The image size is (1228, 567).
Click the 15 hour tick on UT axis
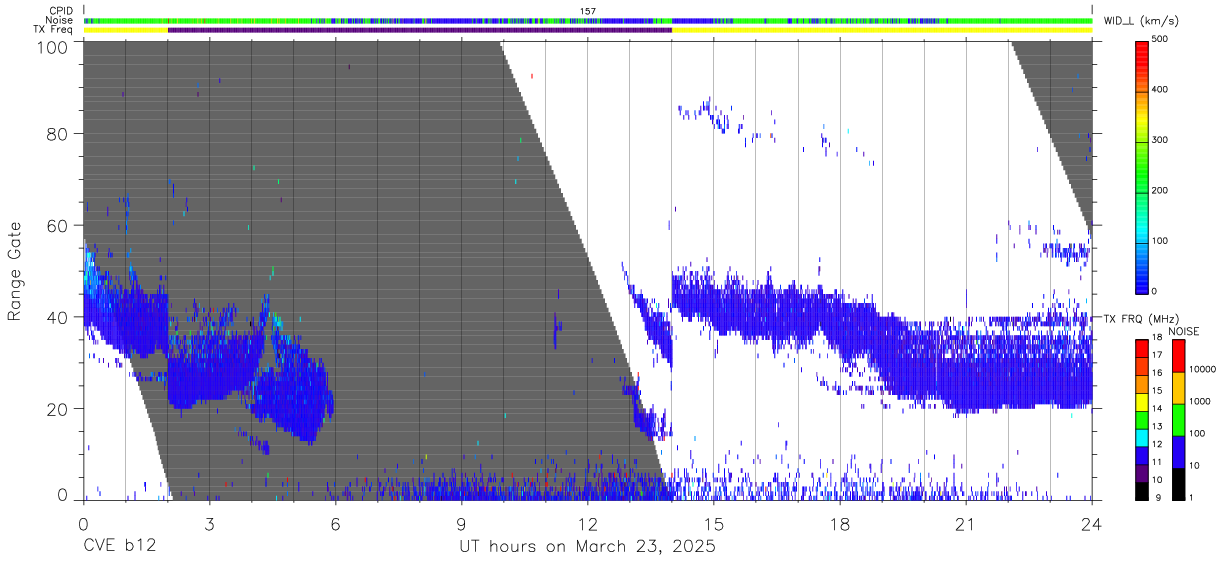714,524
